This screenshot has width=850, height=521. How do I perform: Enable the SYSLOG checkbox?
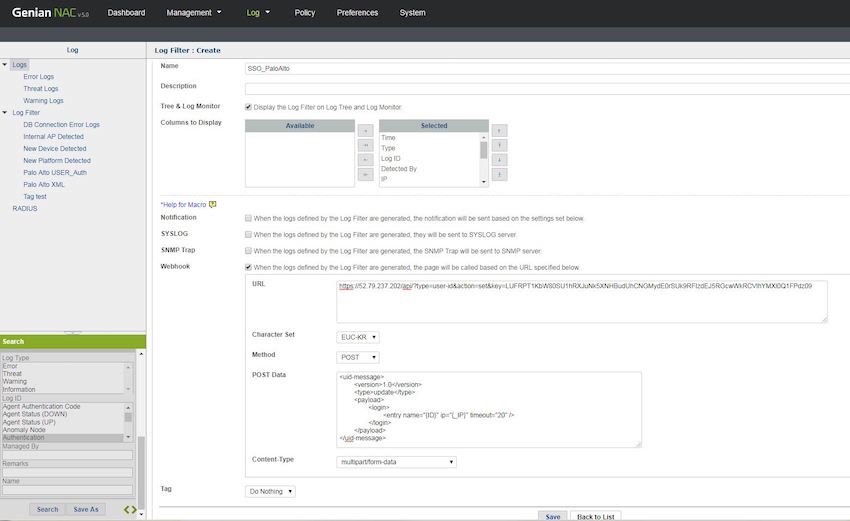(248, 234)
